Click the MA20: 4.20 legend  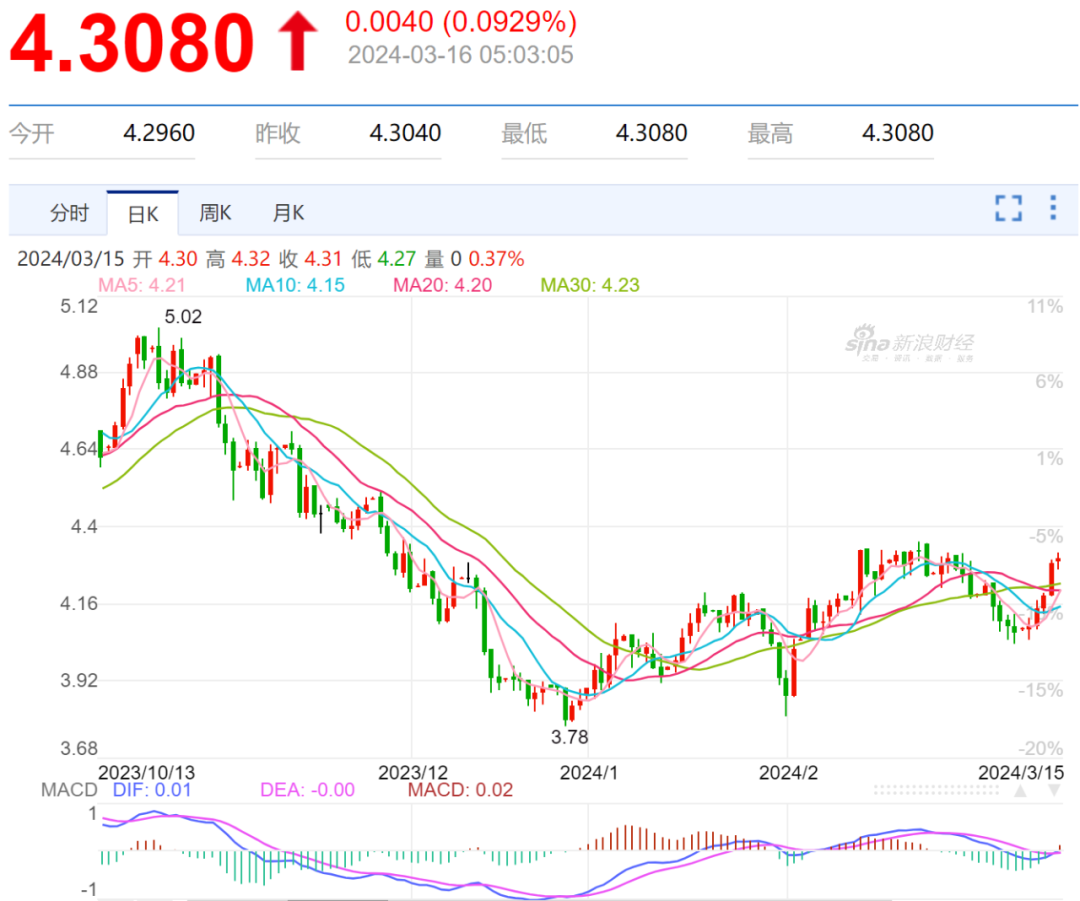(x=443, y=285)
